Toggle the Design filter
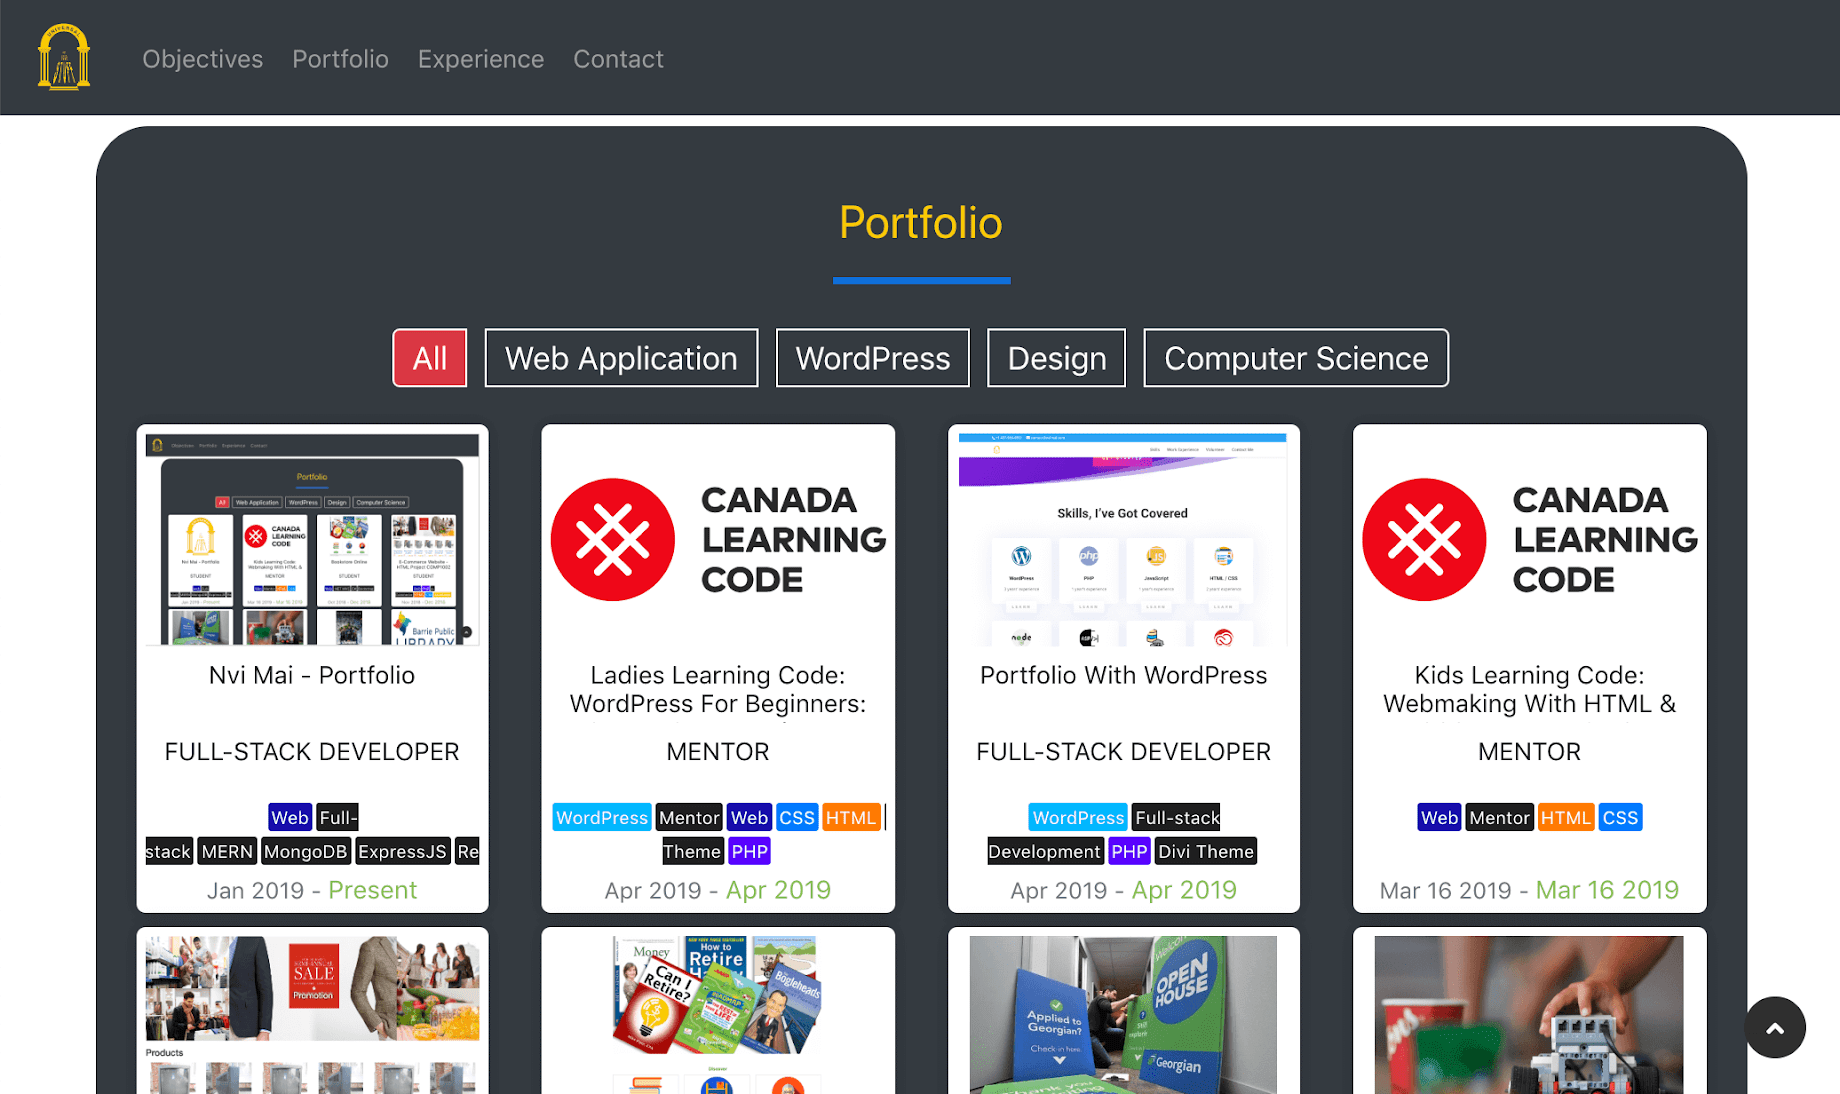The image size is (1840, 1094). (1056, 357)
